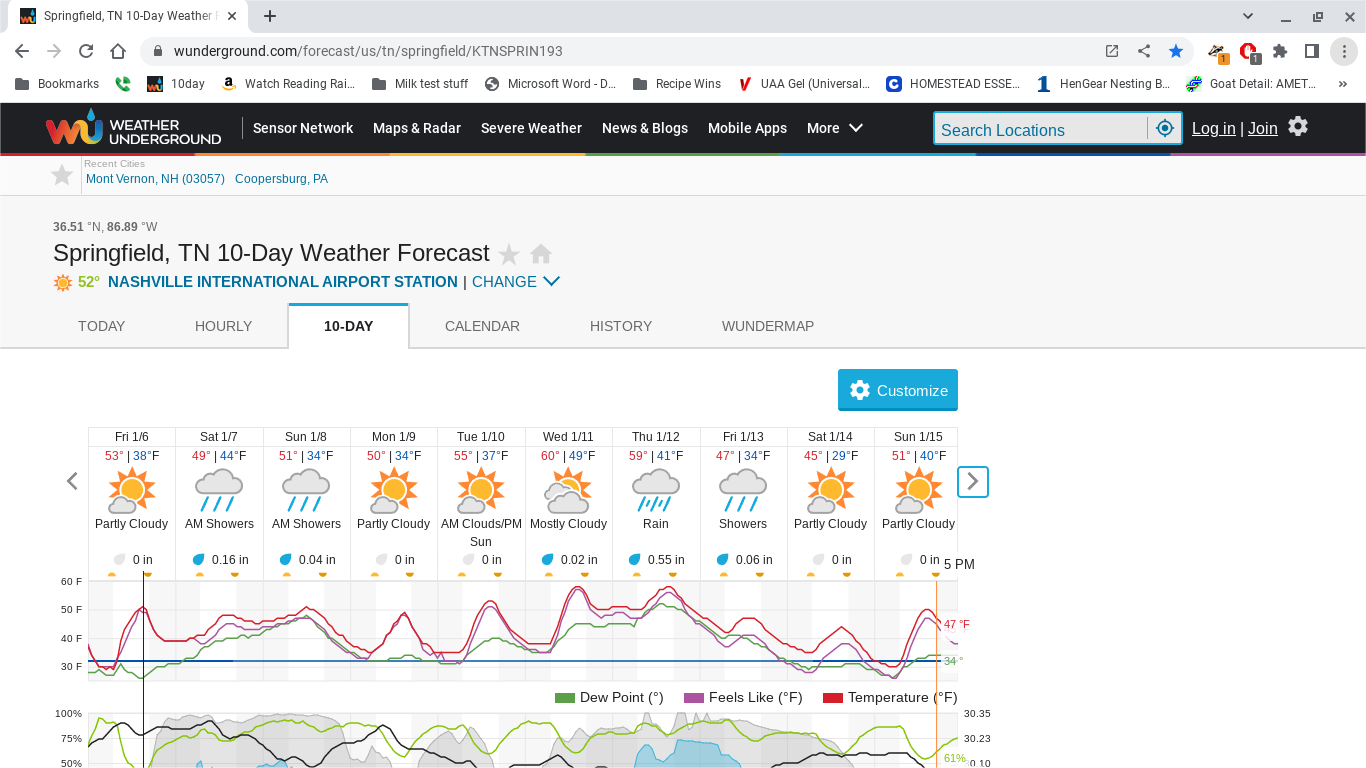The height and width of the screenshot is (768, 1366).
Task: Click NASHVILLE INTERNATIONAL AIRPORT STATION link
Action: pyautogui.click(x=283, y=282)
